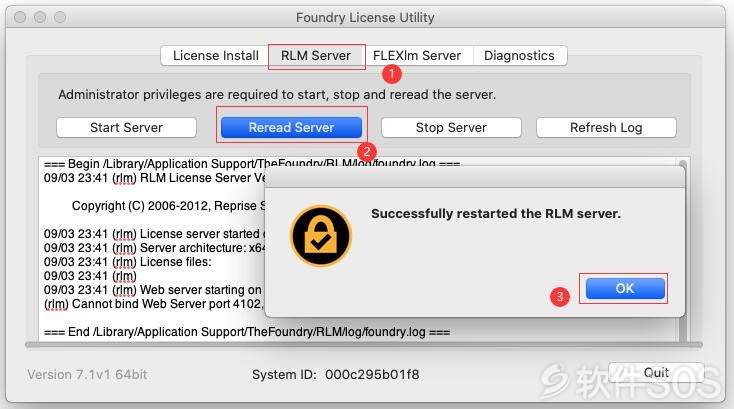Click the padlock checkmark icon in dialog
Viewport: 734px width, 409px height.
(321, 235)
